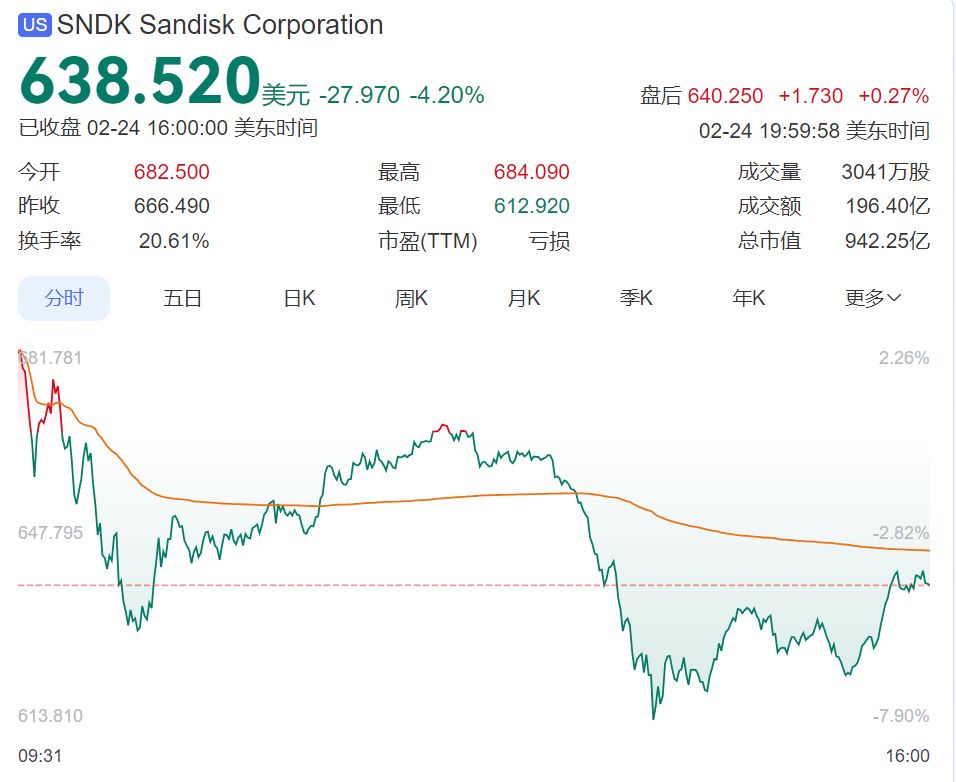Switch to the 五日 tab
956x782 pixels.
tap(183, 298)
